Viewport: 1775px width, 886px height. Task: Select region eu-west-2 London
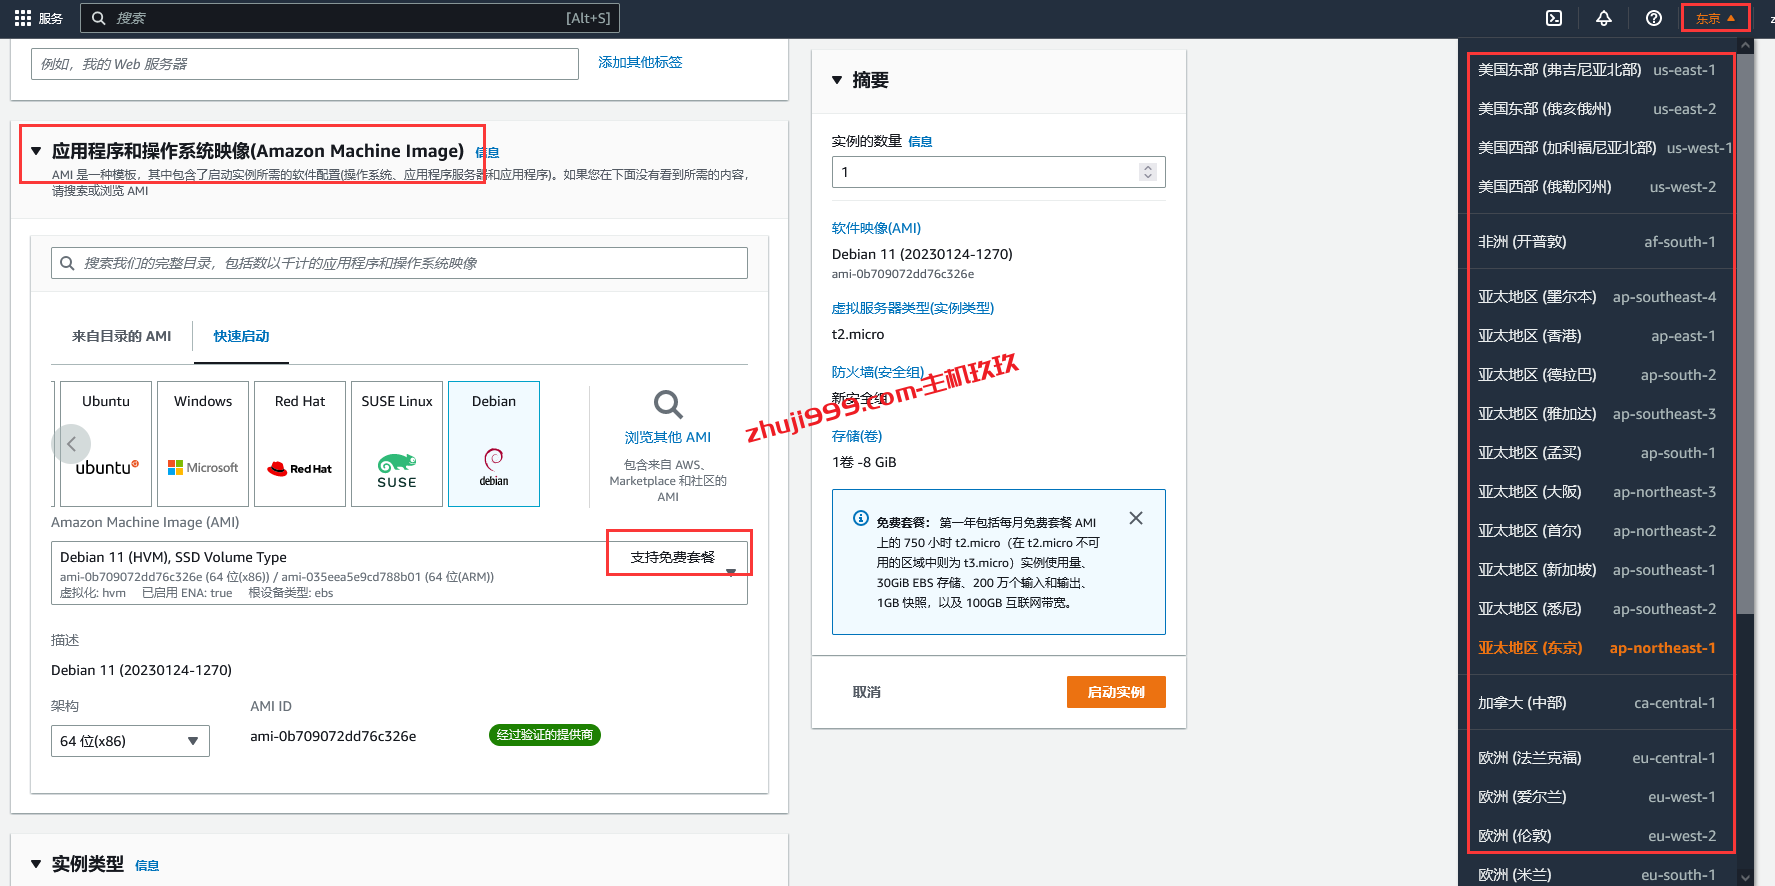point(1596,836)
